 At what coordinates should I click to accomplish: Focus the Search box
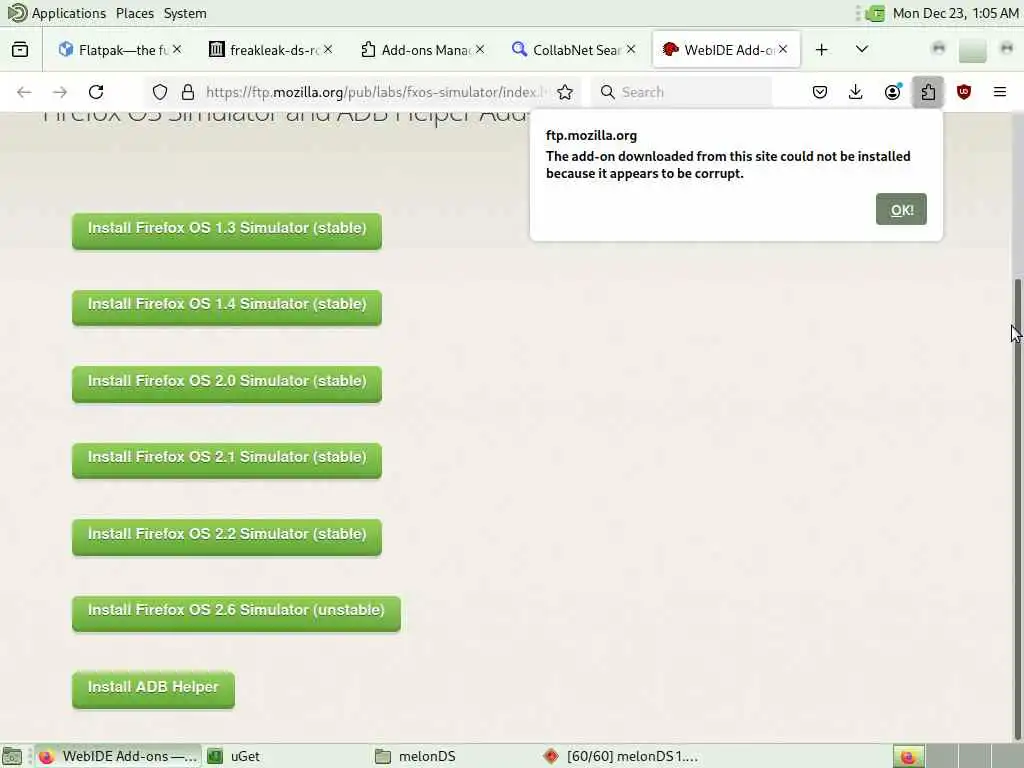click(681, 92)
